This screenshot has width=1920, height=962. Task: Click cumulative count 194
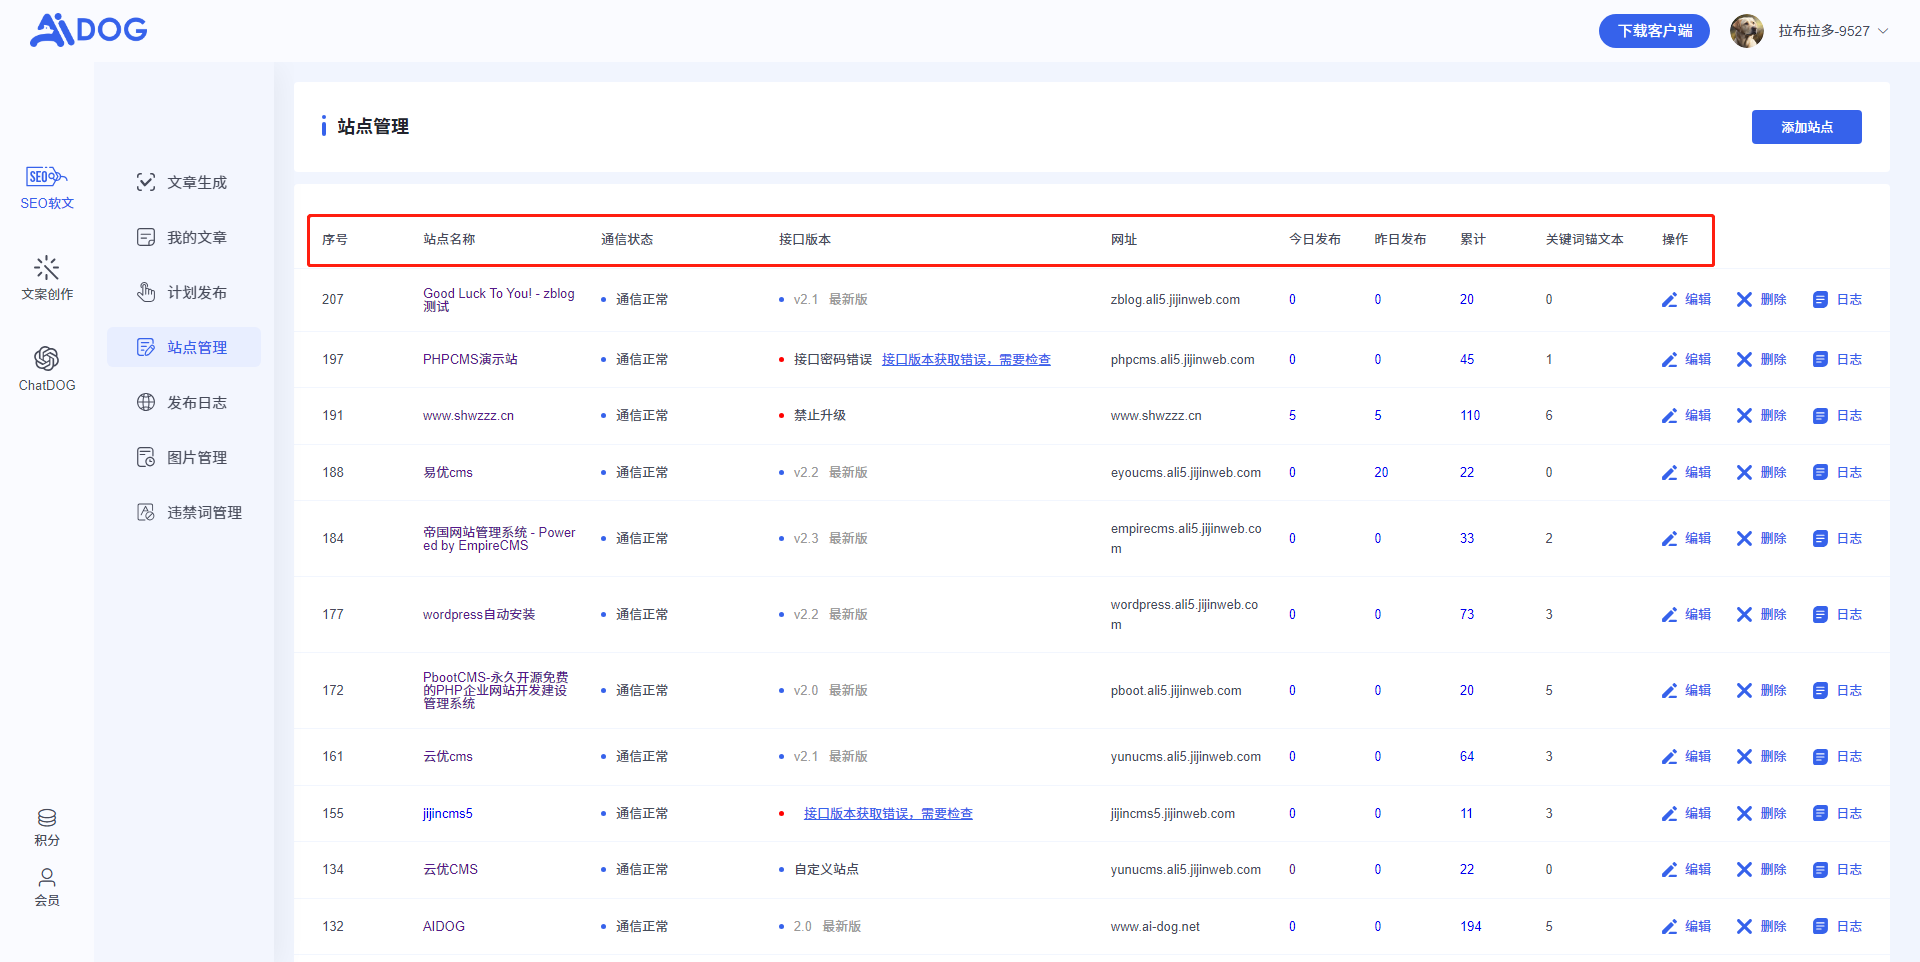pyautogui.click(x=1470, y=926)
